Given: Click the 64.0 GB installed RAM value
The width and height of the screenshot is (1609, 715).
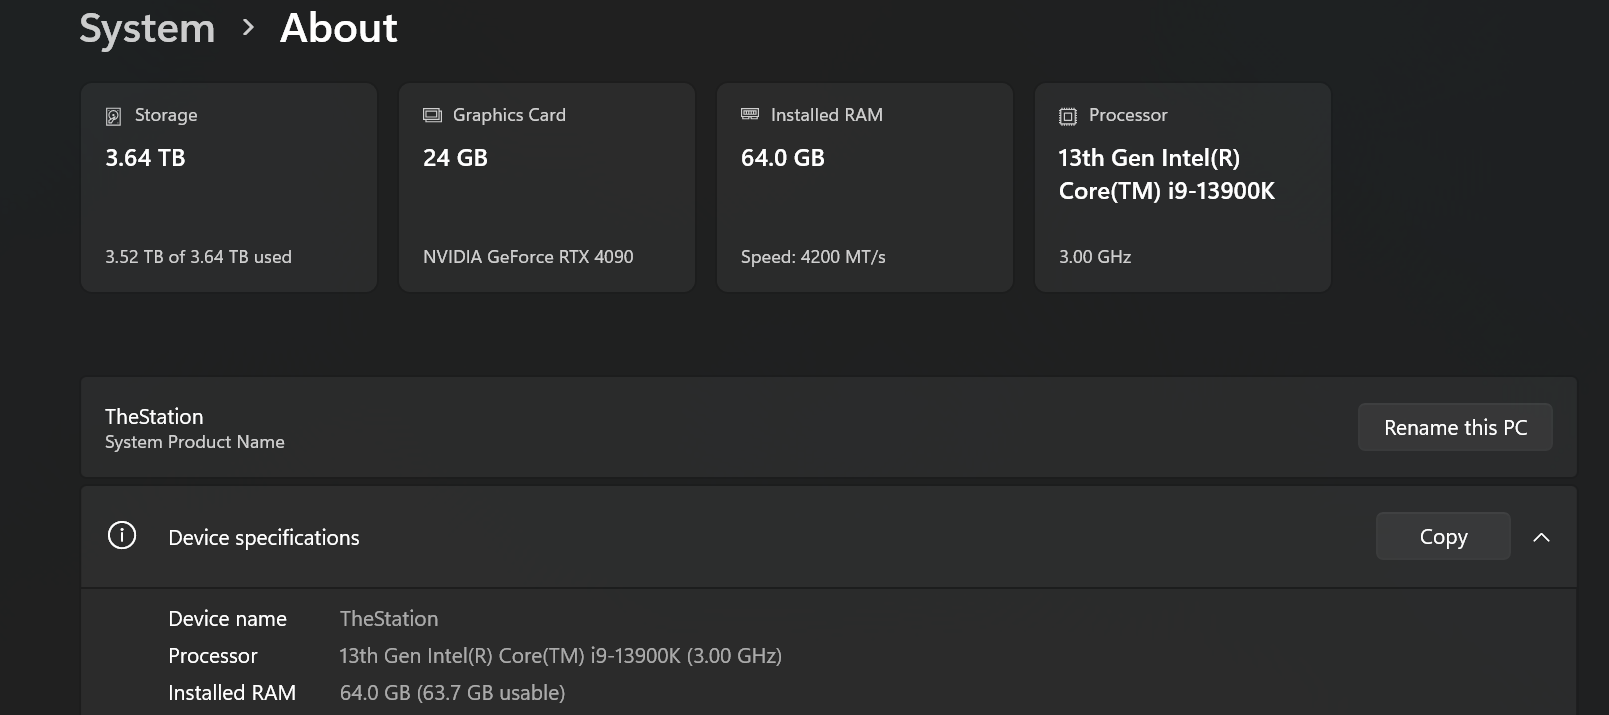Looking at the screenshot, I should (783, 158).
